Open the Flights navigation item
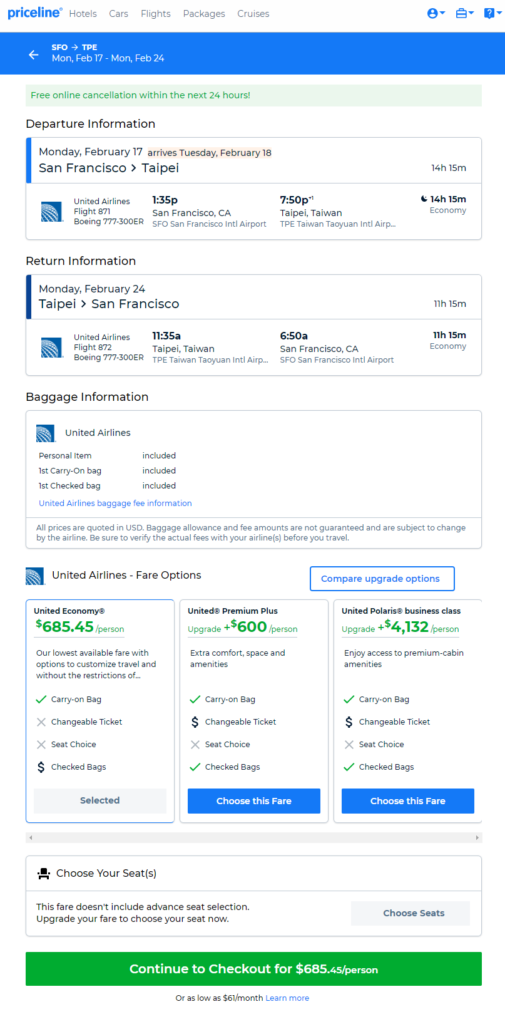 point(155,14)
